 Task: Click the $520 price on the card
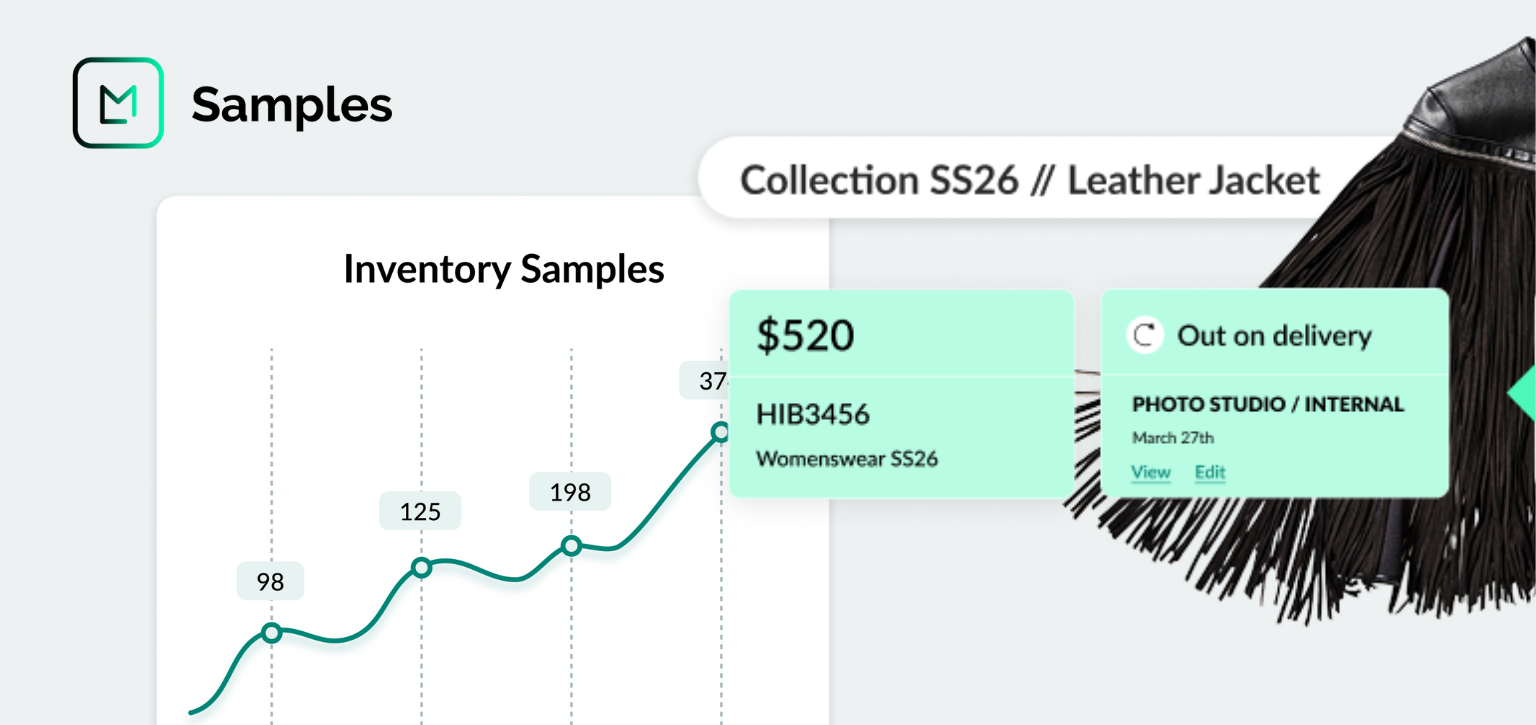click(805, 336)
